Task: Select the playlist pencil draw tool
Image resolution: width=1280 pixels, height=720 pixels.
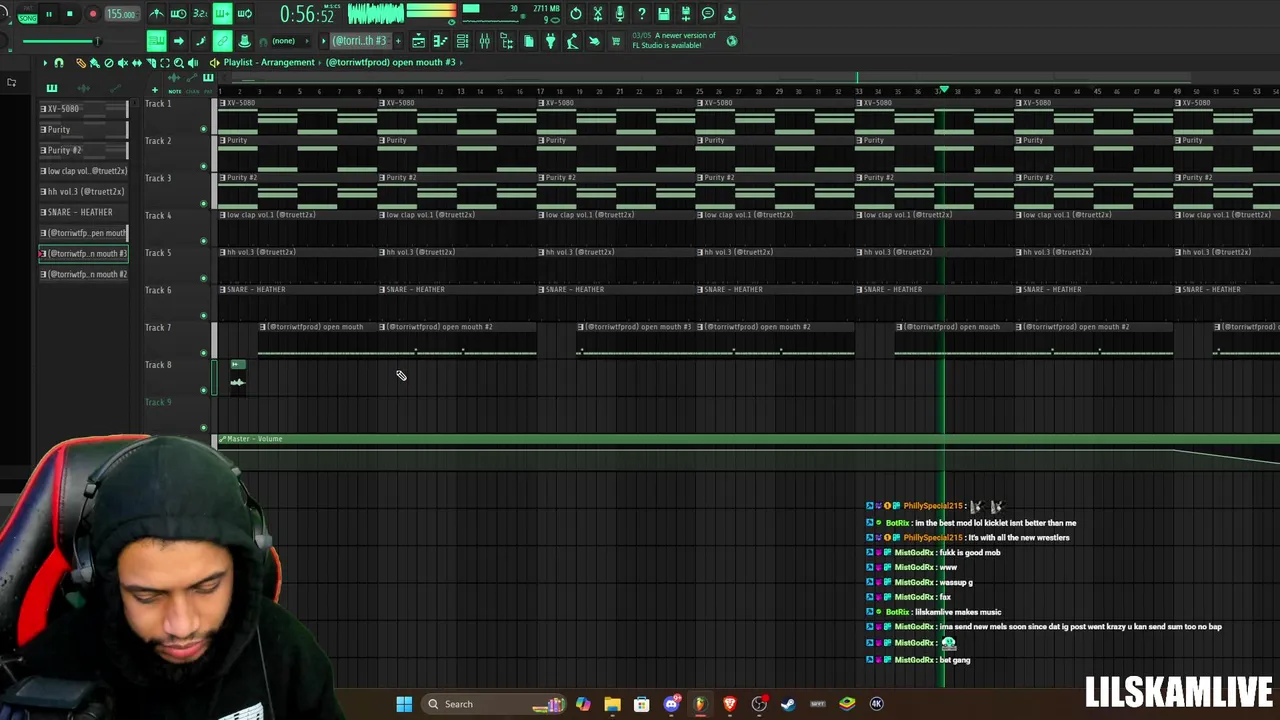Action: point(81,63)
